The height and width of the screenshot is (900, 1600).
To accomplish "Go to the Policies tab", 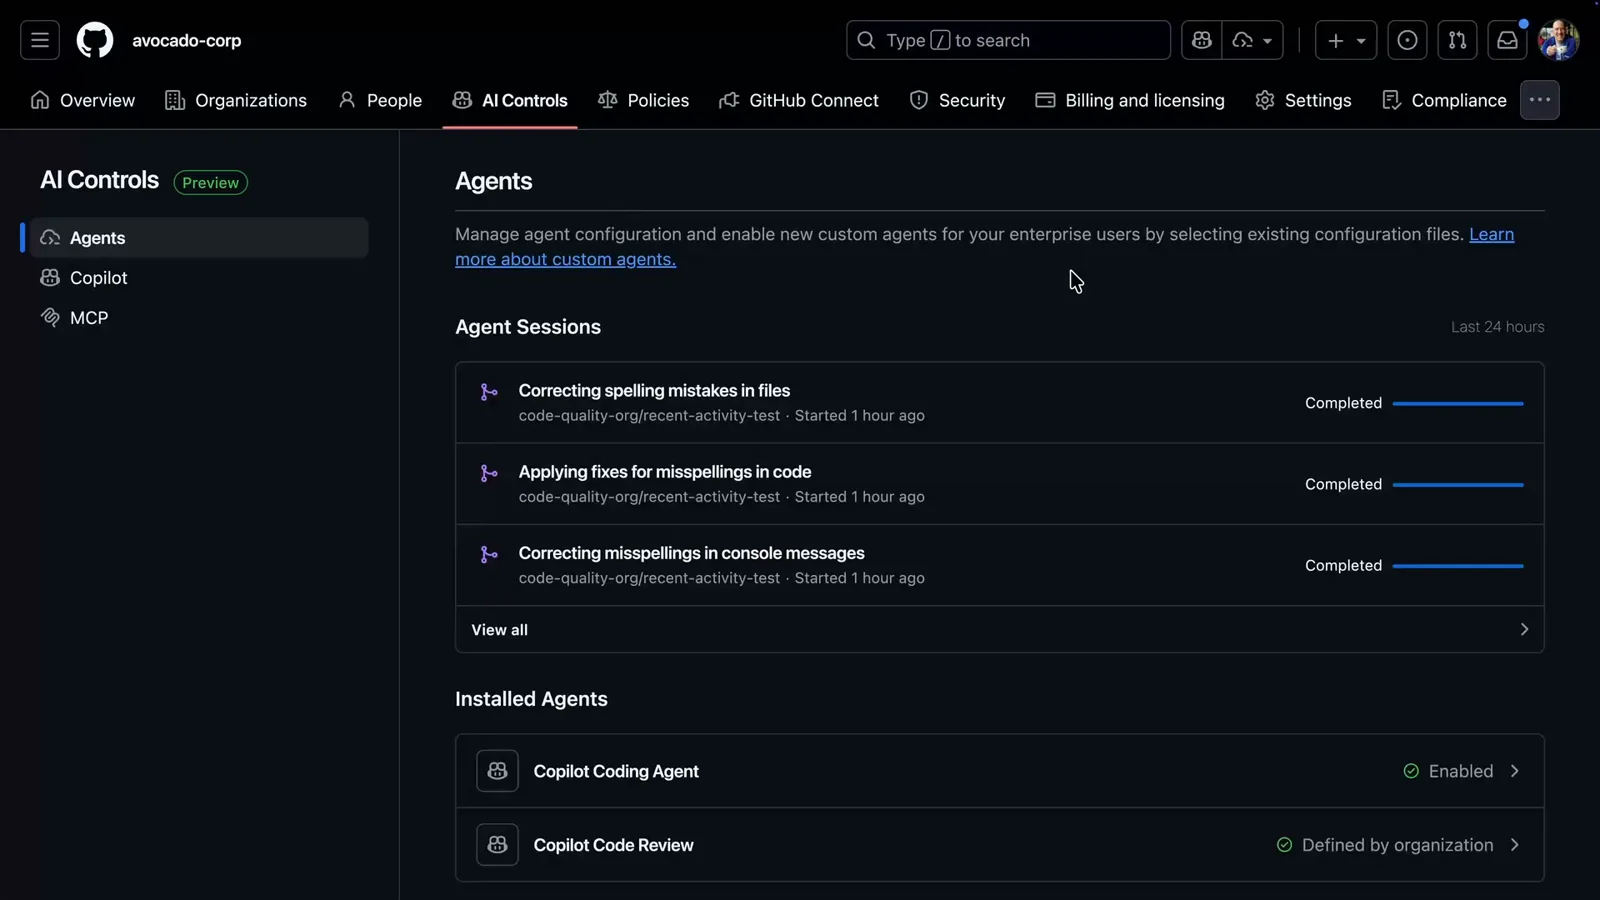I will [x=644, y=100].
